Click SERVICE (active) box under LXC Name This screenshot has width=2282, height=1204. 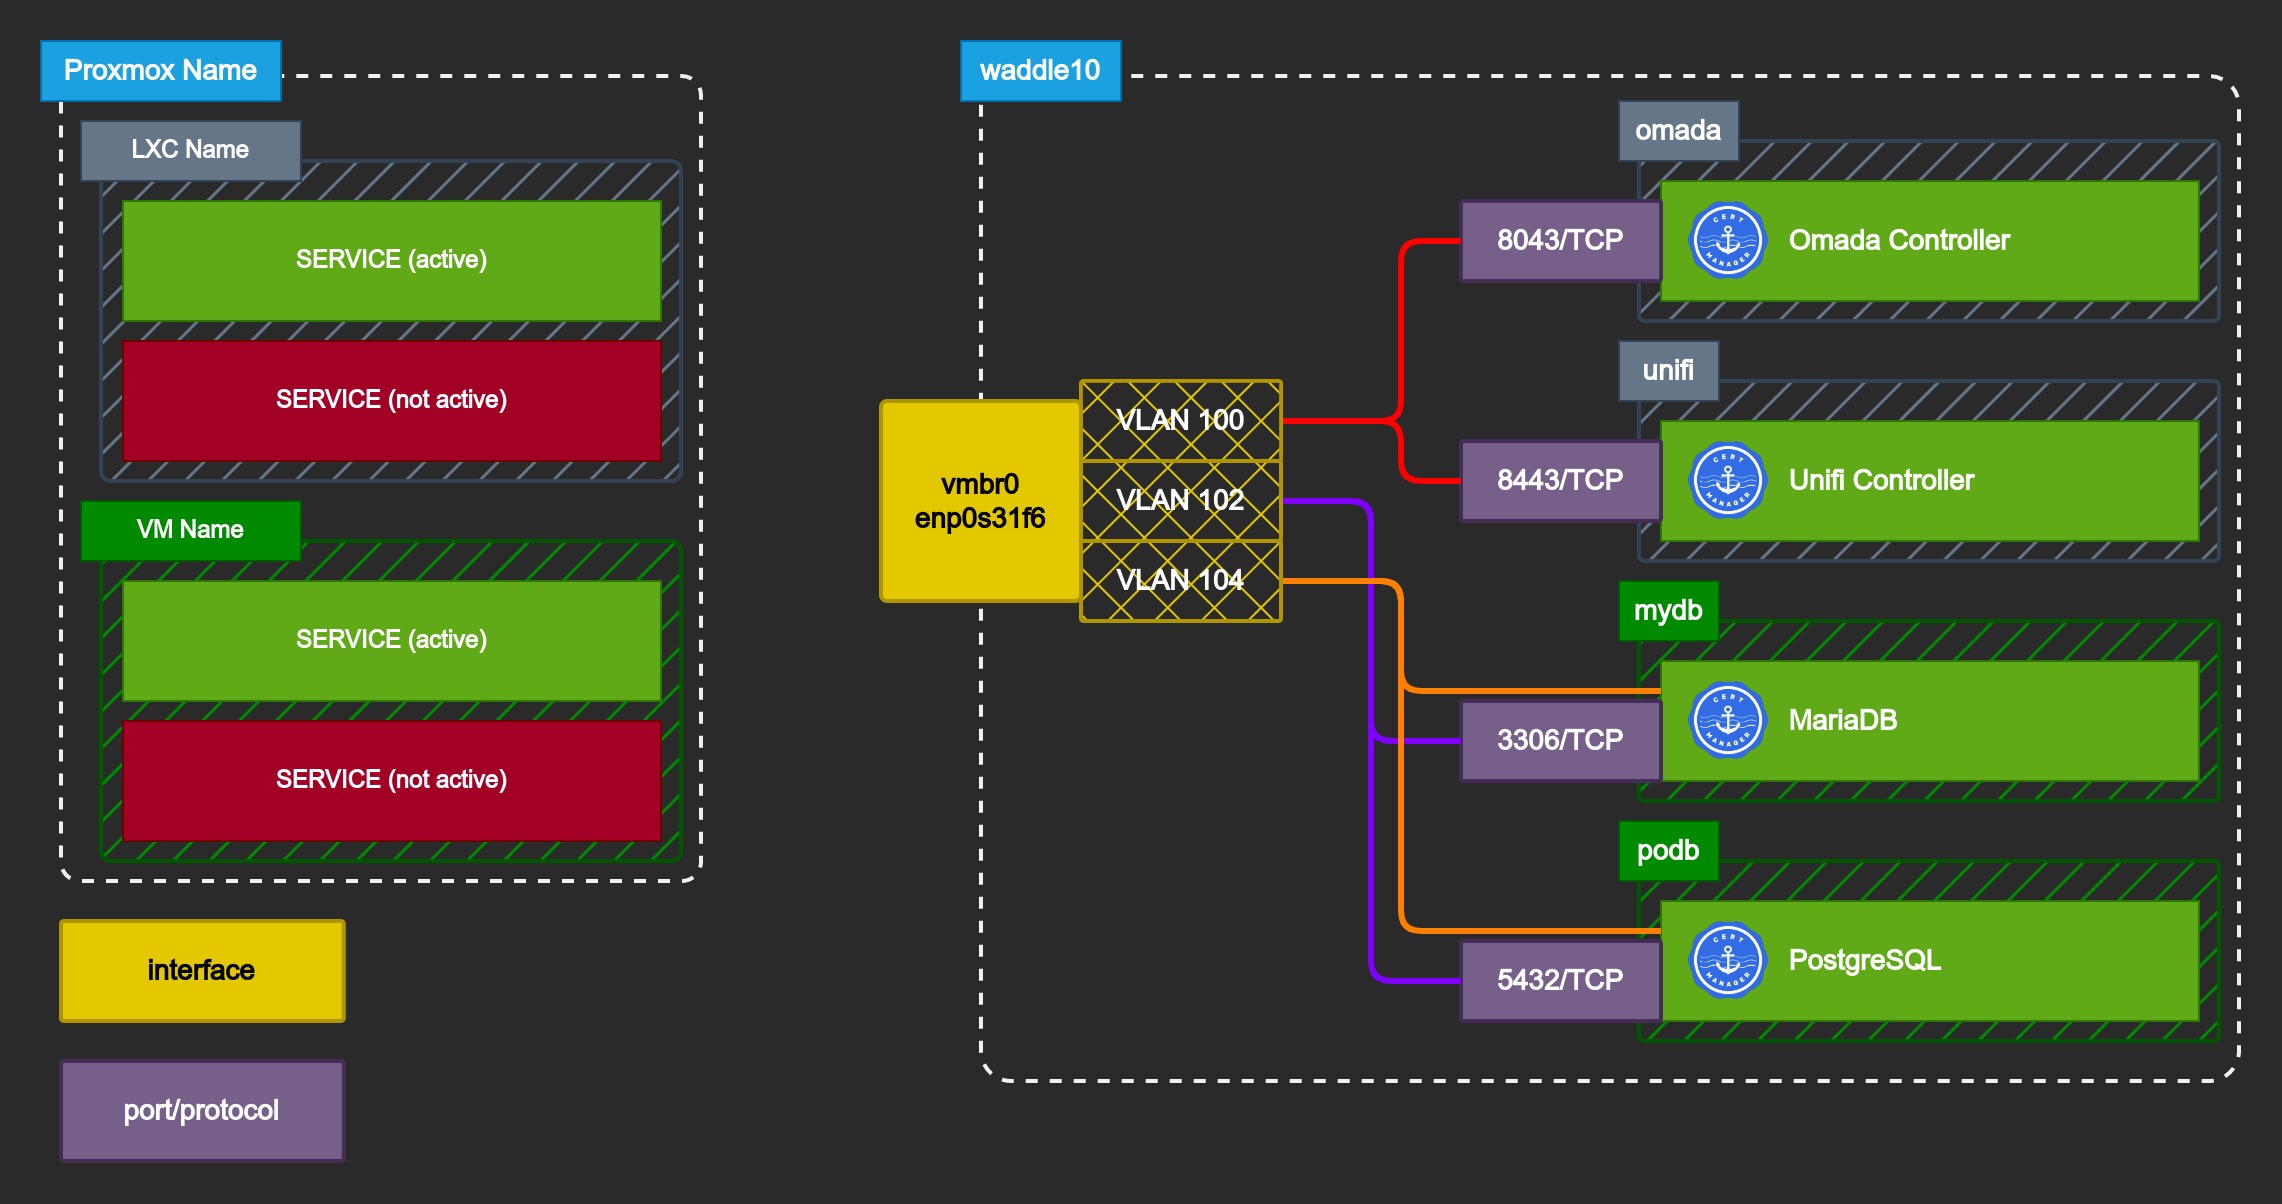tap(391, 260)
